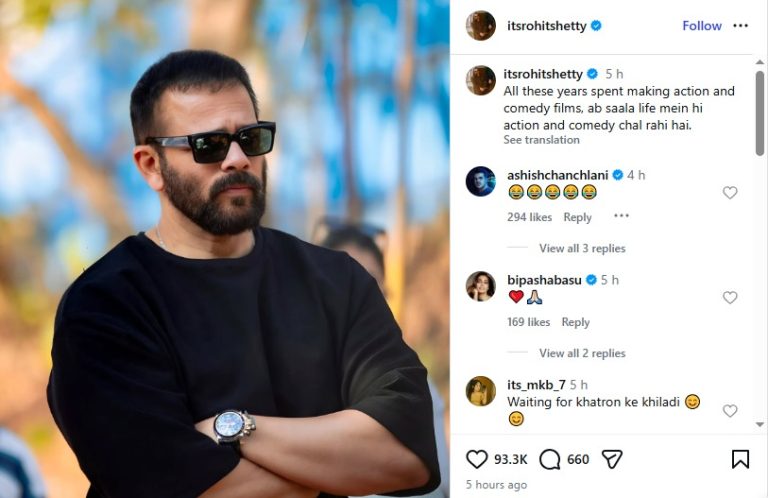Like bipashabasu's comment heart
This screenshot has width=768, height=498.
point(730,298)
